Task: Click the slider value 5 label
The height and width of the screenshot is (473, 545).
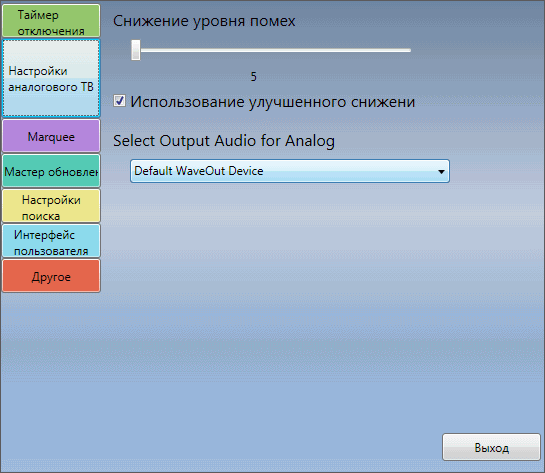Action: tap(254, 76)
